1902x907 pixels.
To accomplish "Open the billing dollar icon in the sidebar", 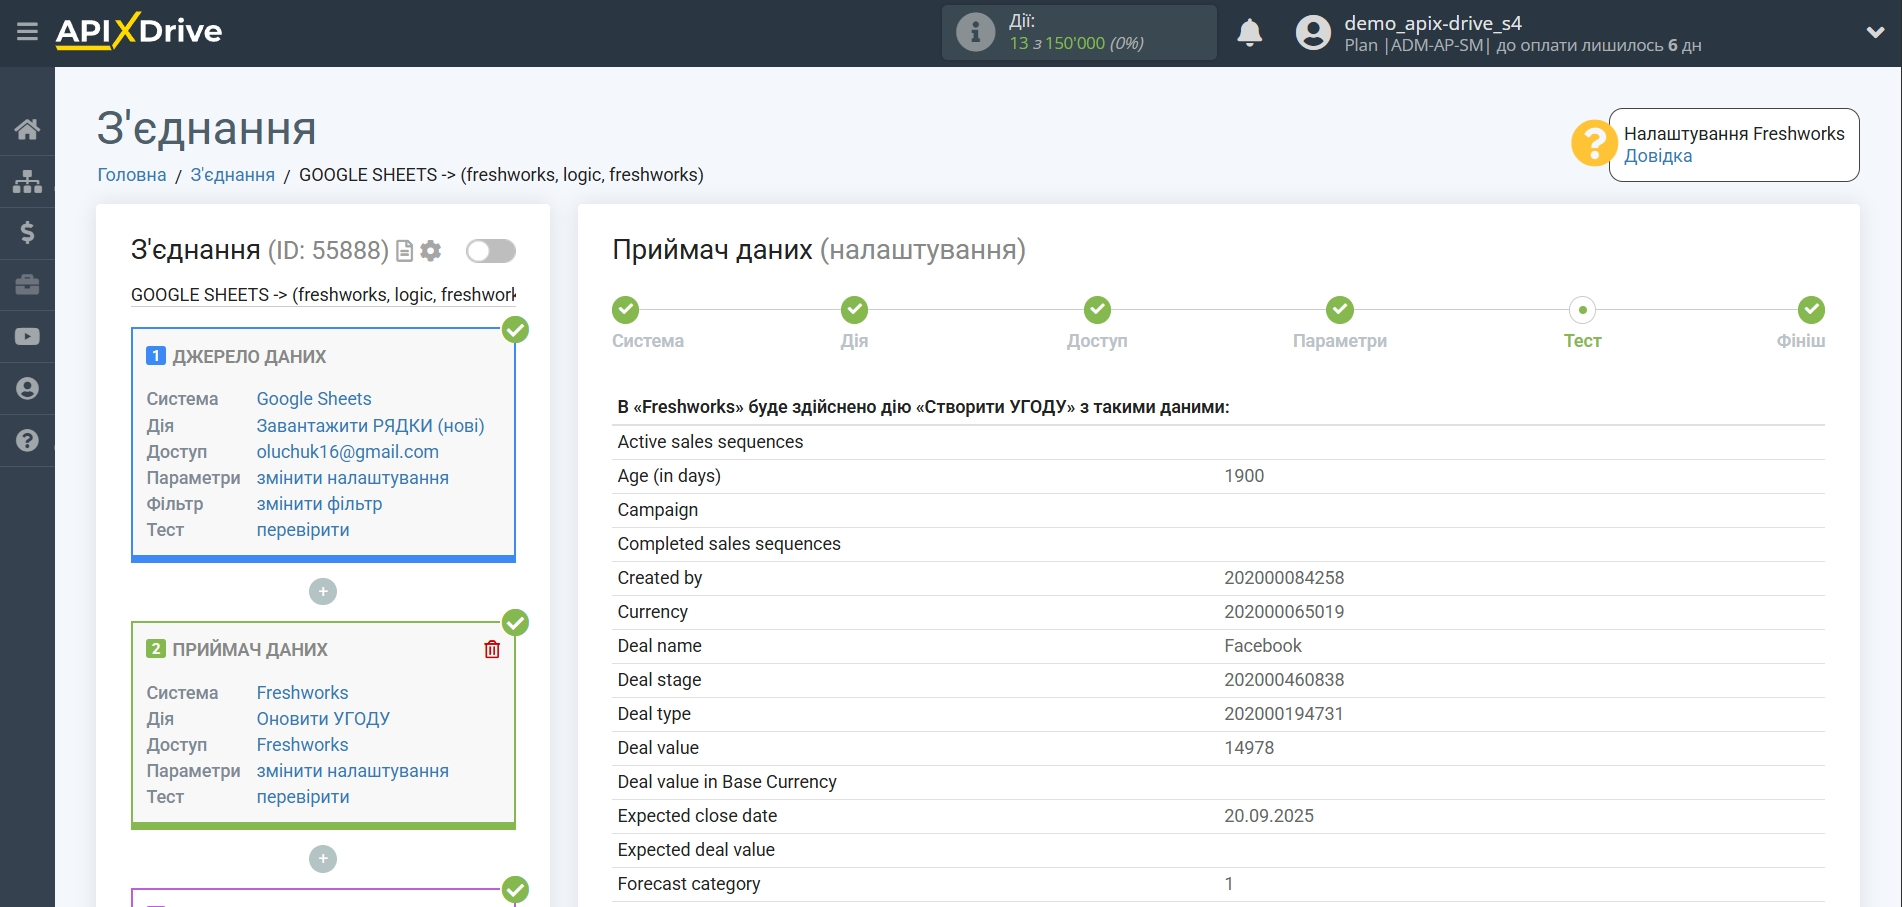I will tap(27, 233).
